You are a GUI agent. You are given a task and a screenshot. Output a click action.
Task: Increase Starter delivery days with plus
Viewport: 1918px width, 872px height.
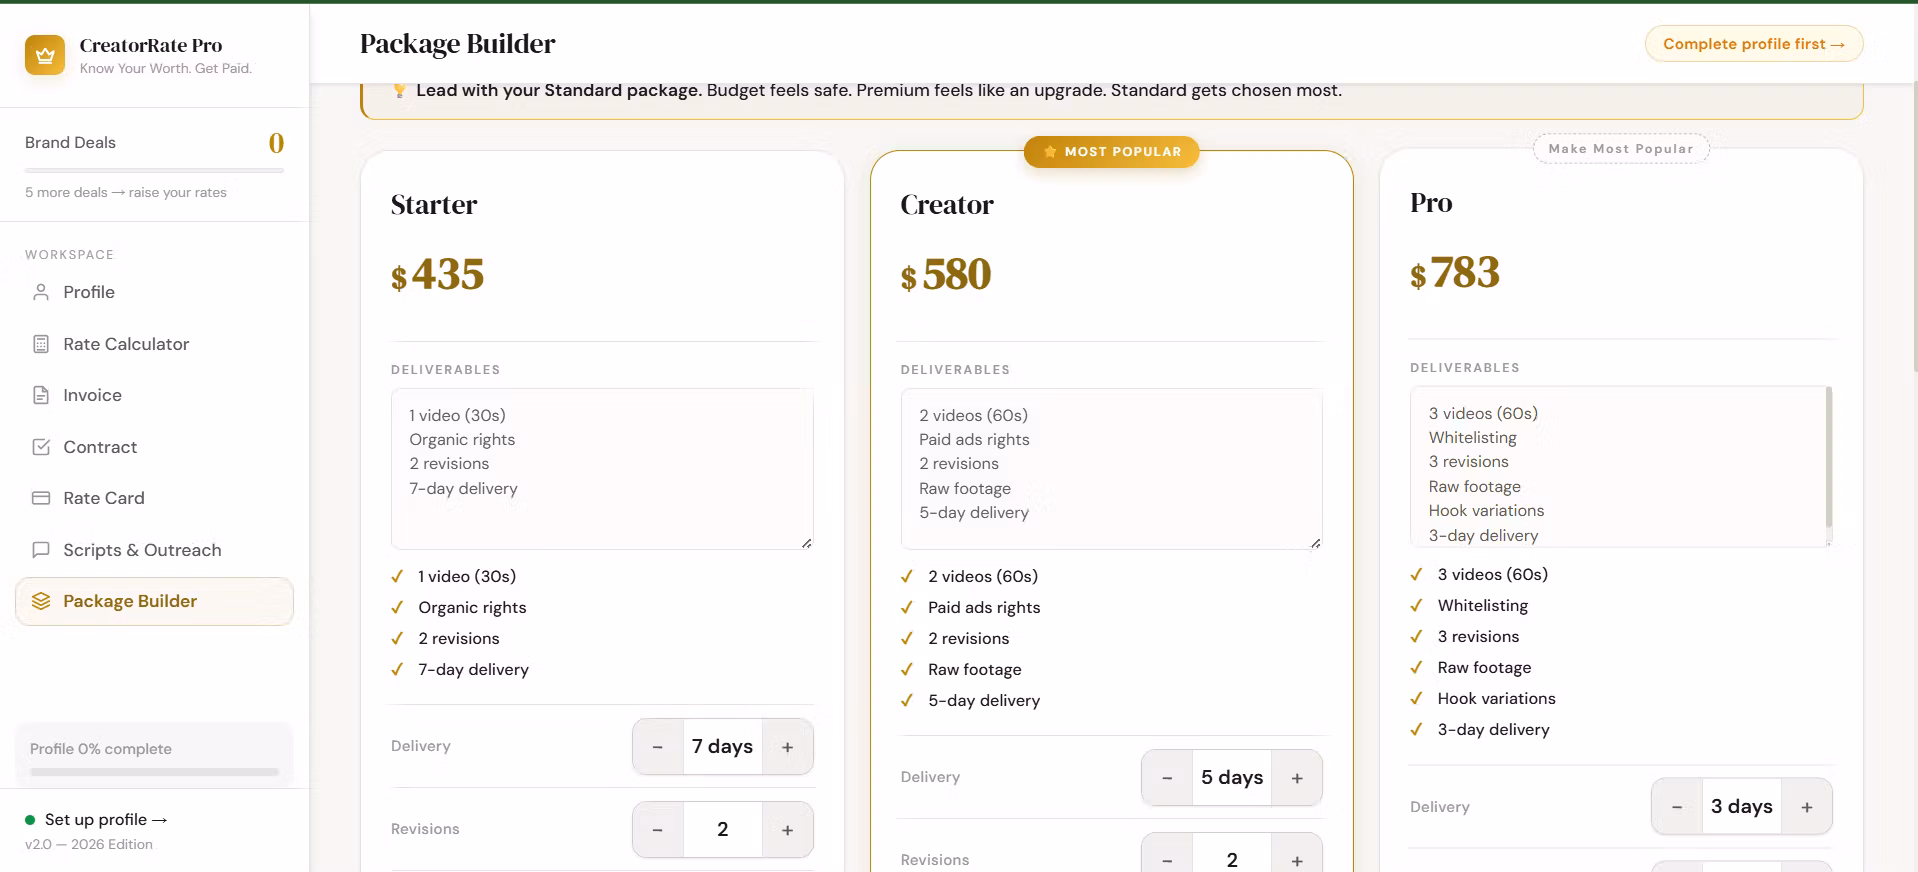point(788,747)
